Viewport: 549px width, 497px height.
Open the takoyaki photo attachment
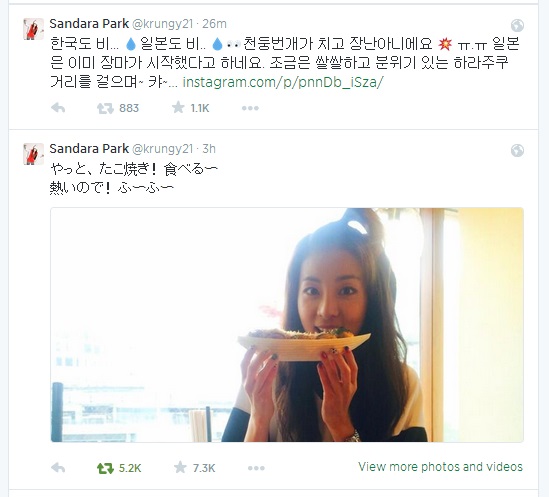coord(287,325)
